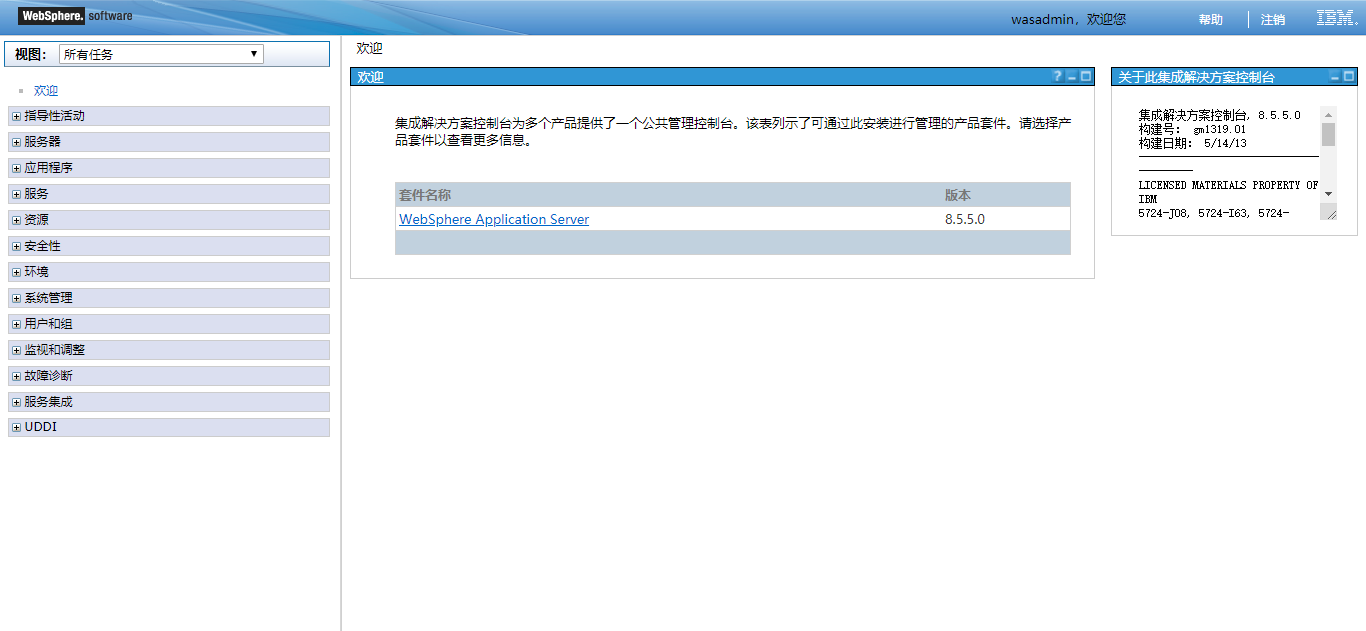This screenshot has height=631, width=1366.
Task: Click the 套件名称 column header
Action: point(425,195)
